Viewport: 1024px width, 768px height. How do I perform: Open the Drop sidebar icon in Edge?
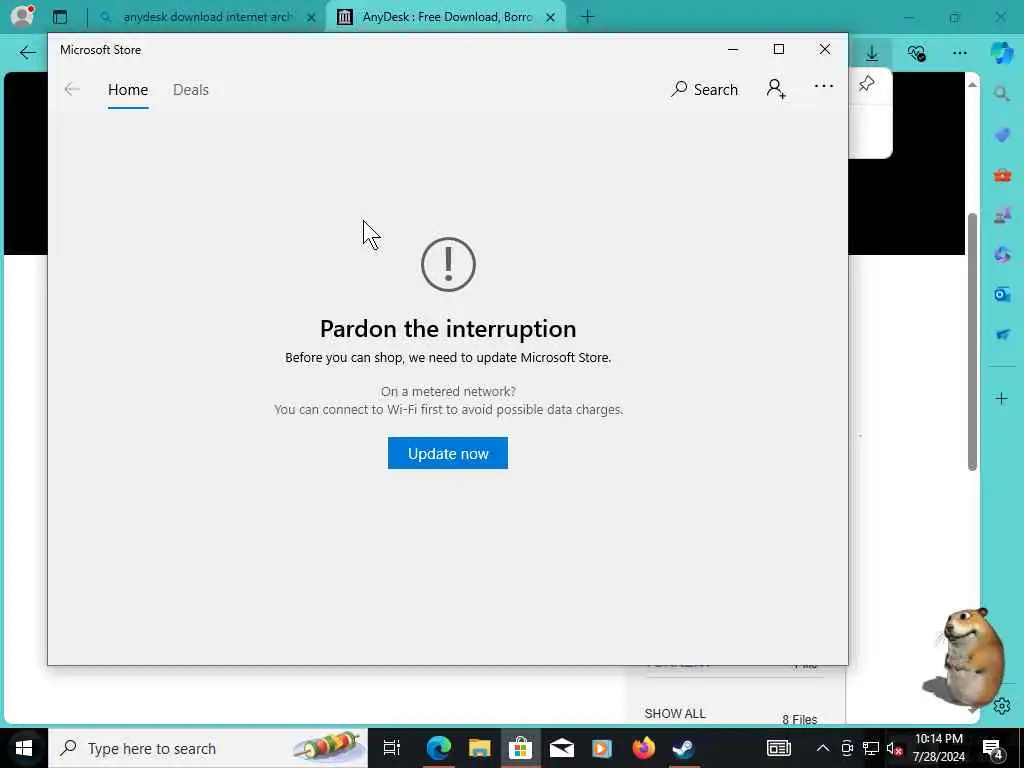[x=1002, y=334]
